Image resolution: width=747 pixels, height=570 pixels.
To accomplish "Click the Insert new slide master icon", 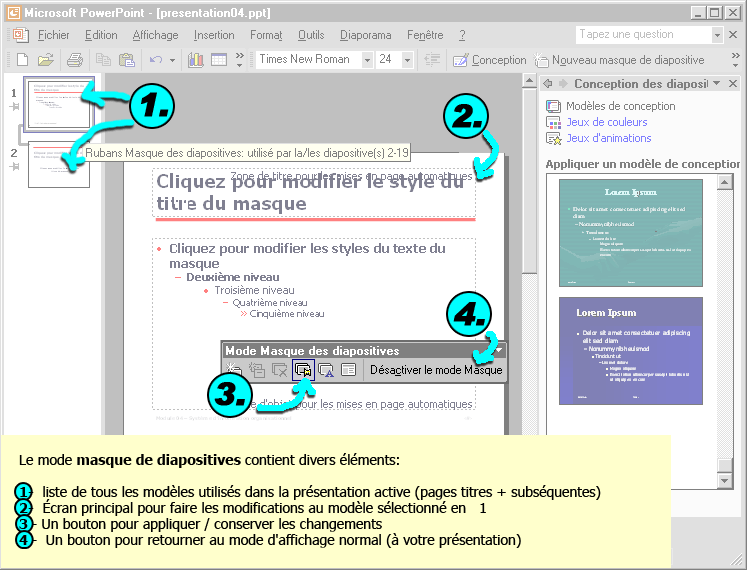I will point(233,370).
